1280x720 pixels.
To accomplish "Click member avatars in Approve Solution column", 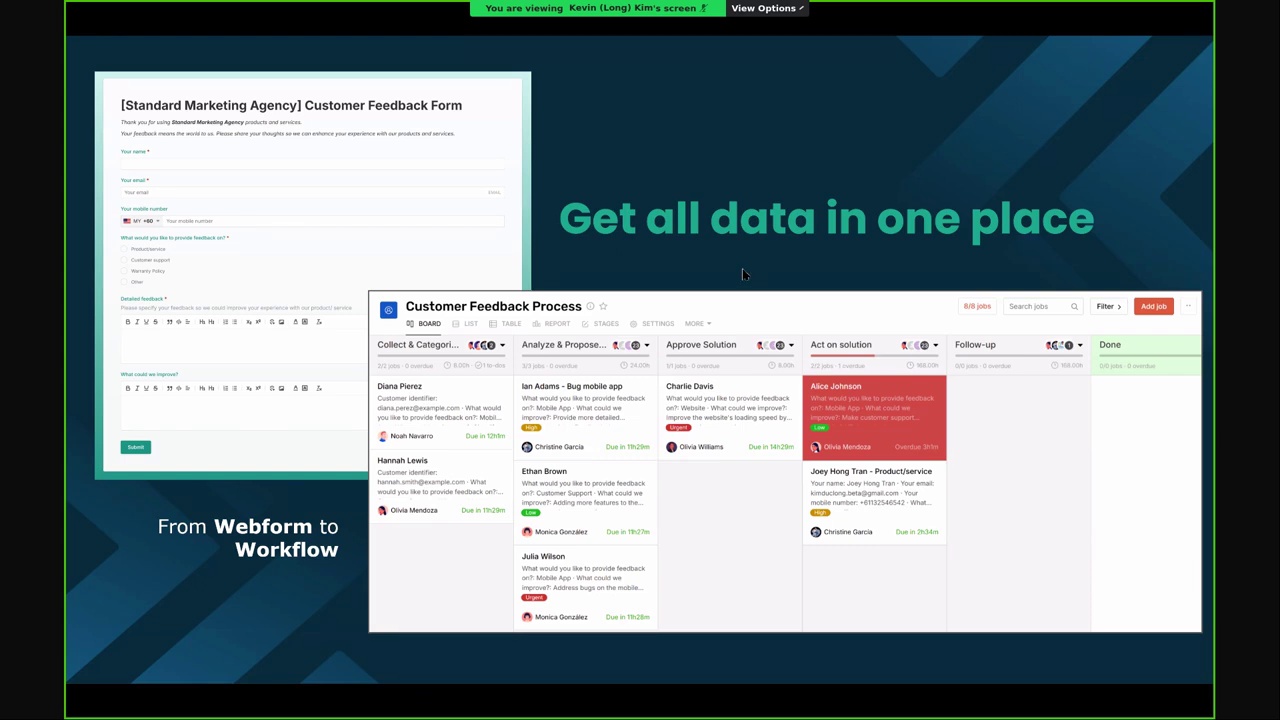I will [771, 345].
